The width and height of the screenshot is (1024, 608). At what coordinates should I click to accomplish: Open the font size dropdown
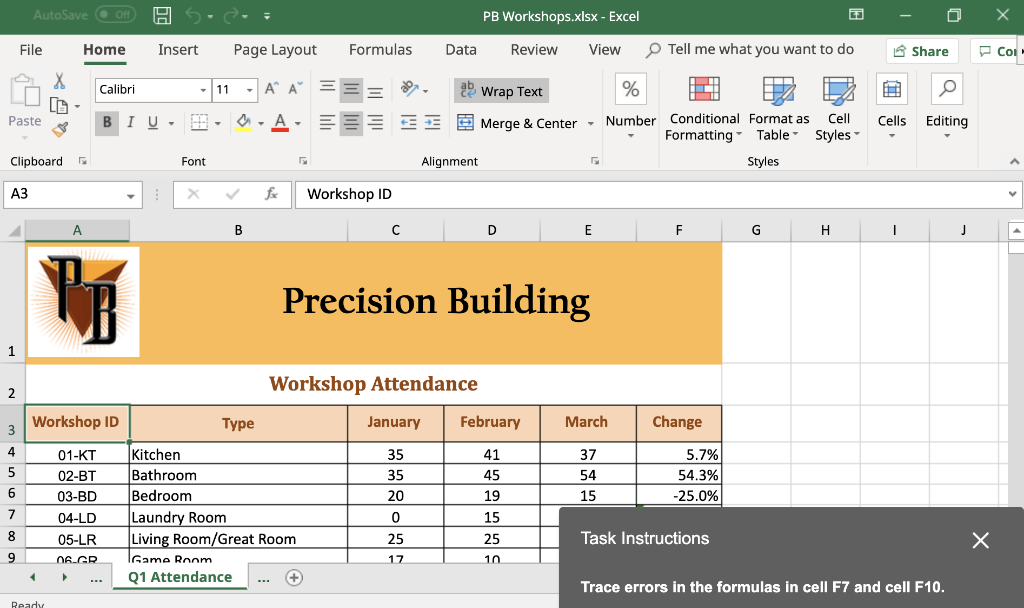coord(249,89)
